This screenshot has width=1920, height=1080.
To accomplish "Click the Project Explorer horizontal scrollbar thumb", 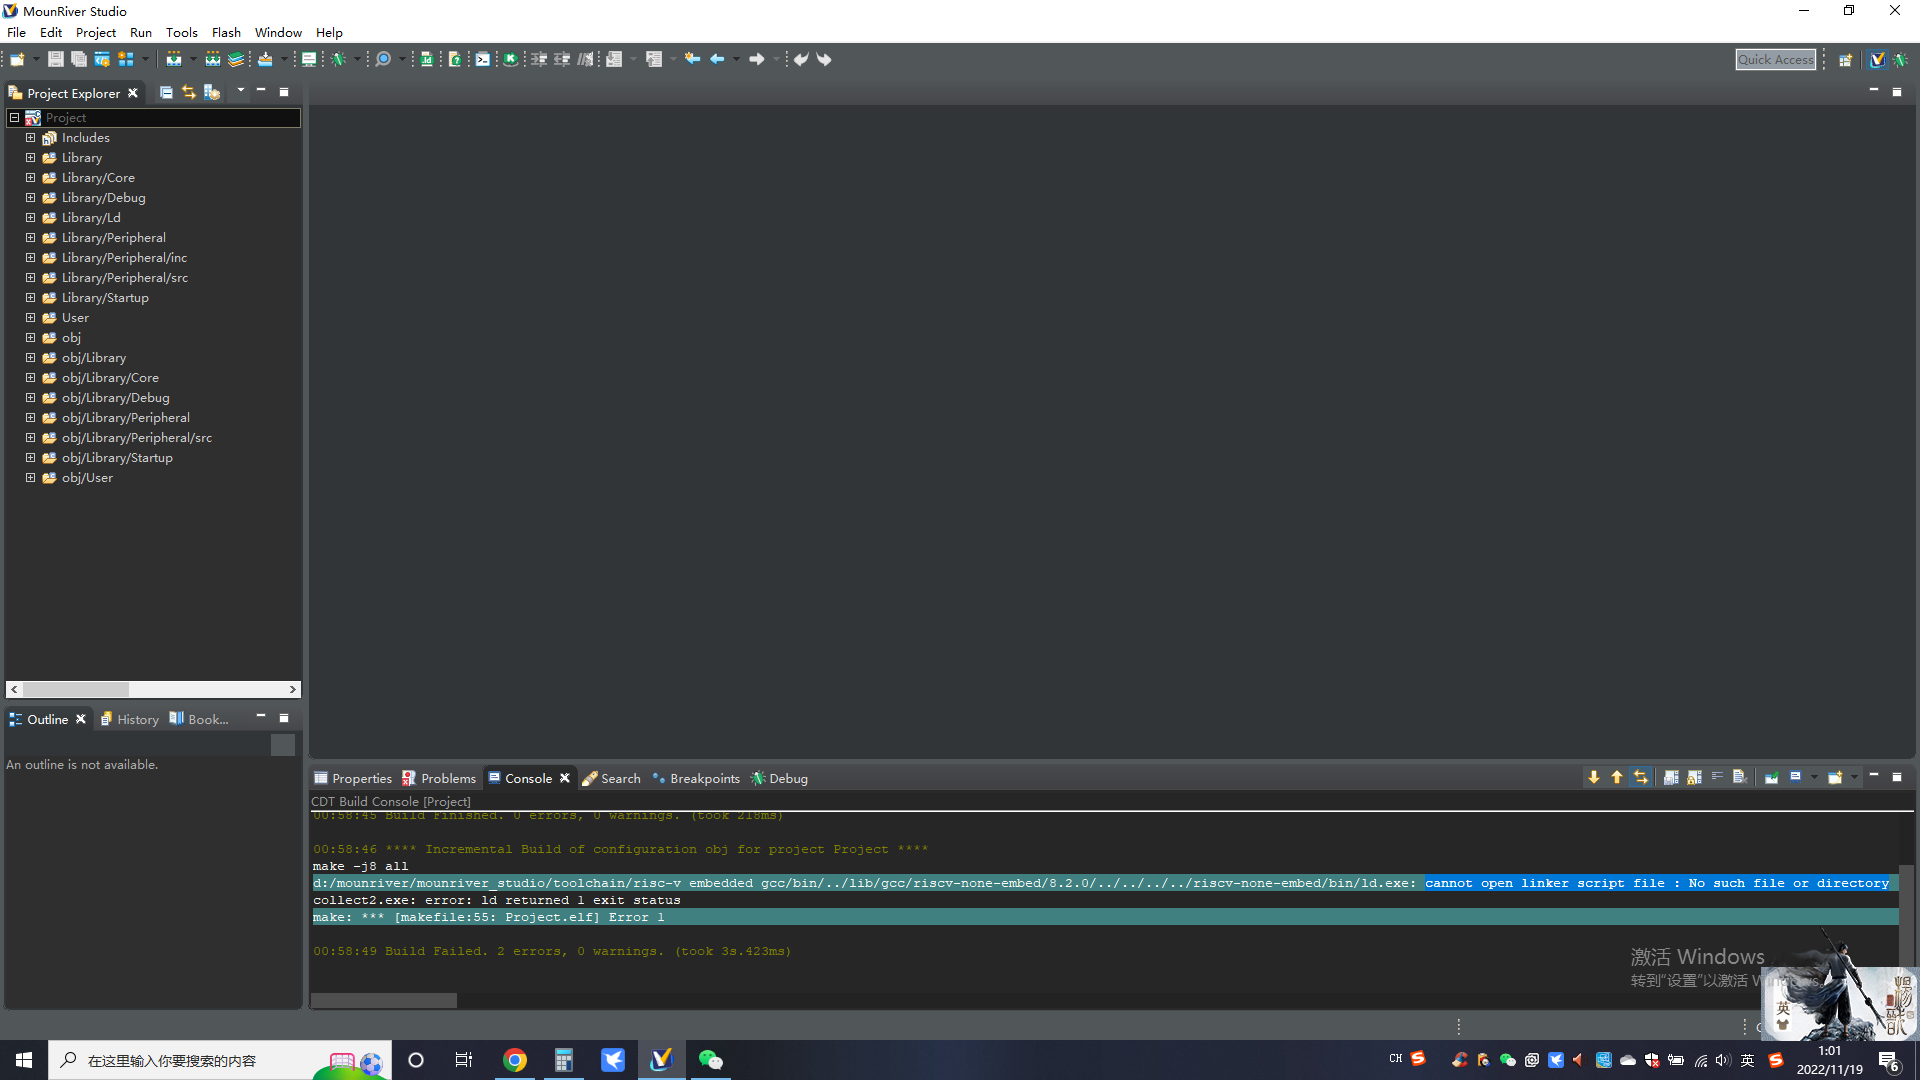I will (76, 689).
